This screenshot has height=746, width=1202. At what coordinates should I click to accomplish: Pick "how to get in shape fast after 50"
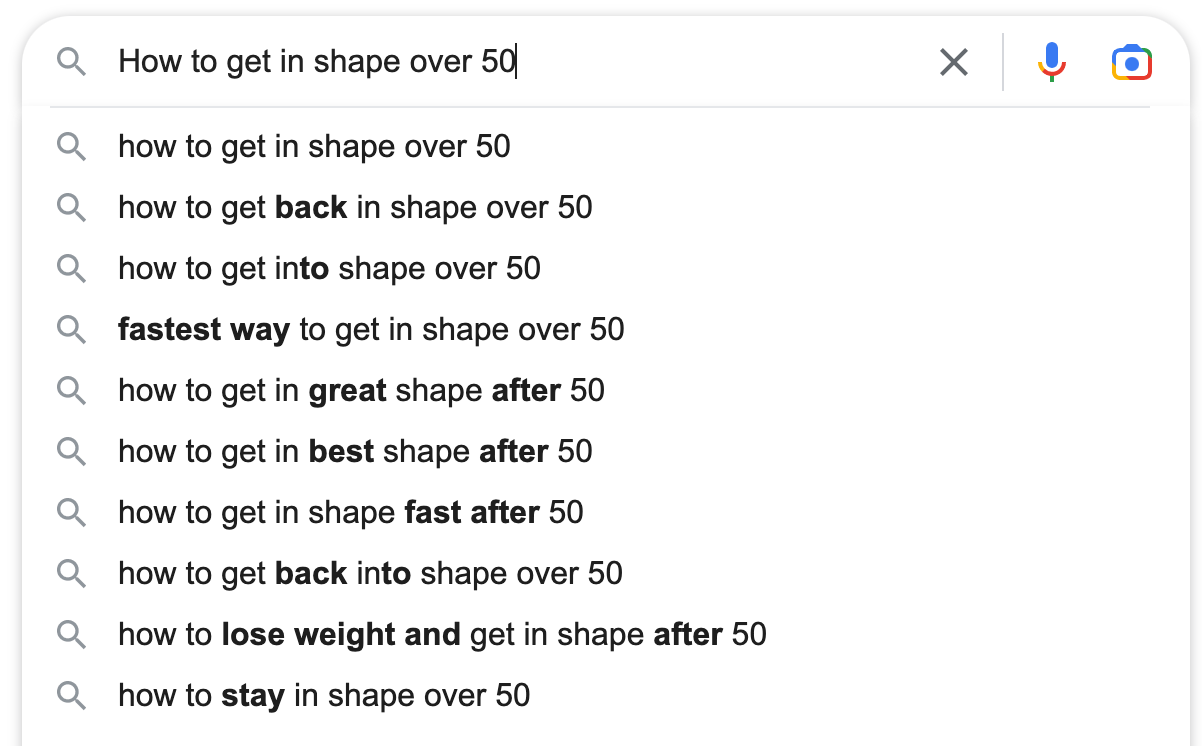350,512
